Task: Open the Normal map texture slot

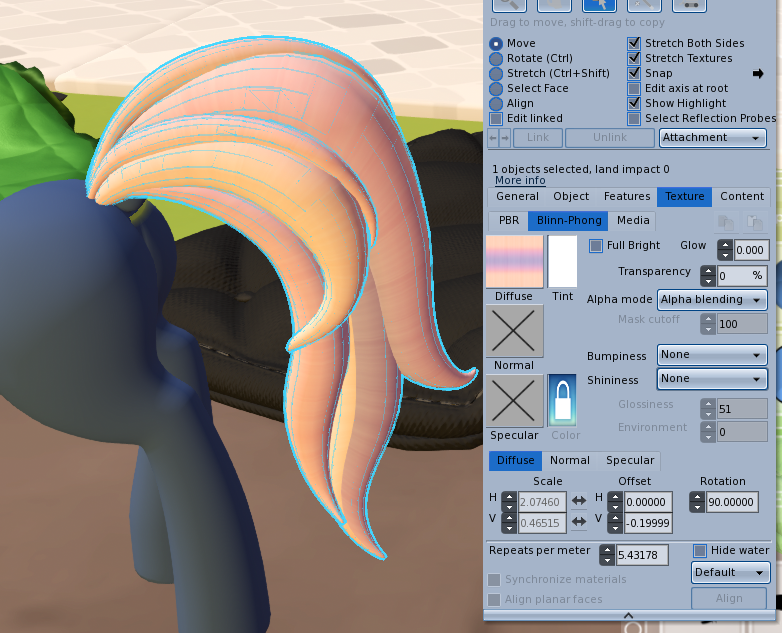Action: point(515,331)
